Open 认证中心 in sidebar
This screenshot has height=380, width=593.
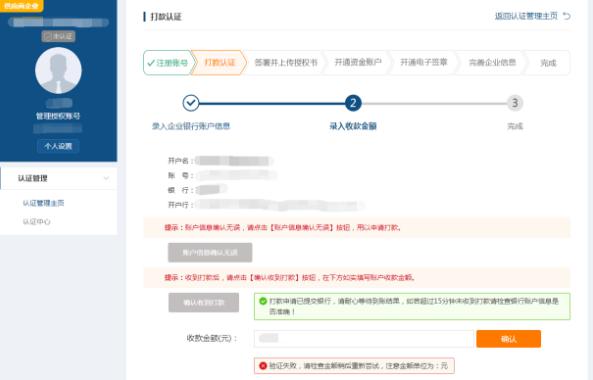36,222
